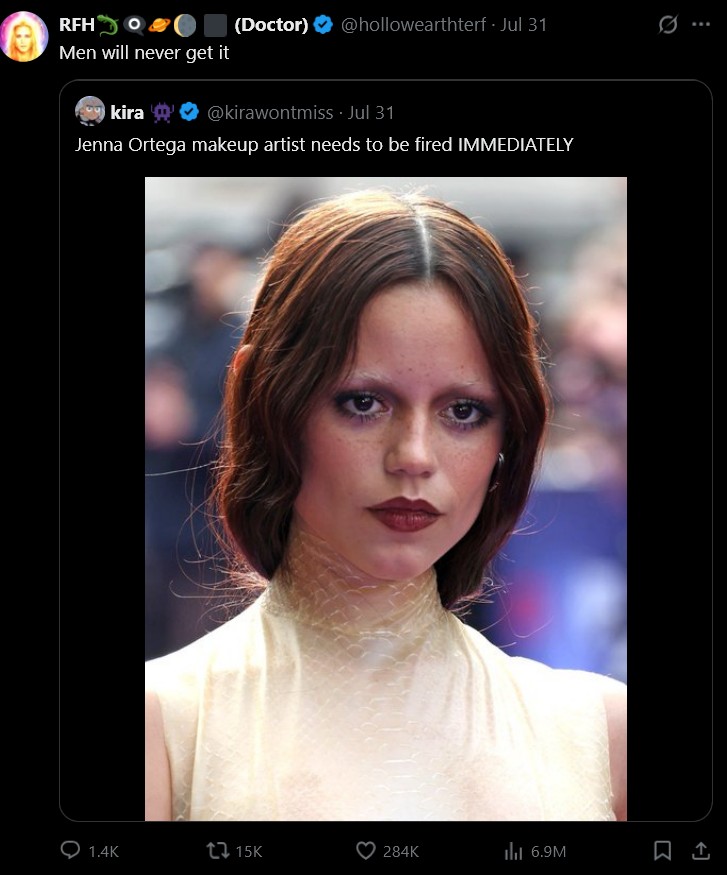Visit @kirawontmiss handle link

pos(270,113)
